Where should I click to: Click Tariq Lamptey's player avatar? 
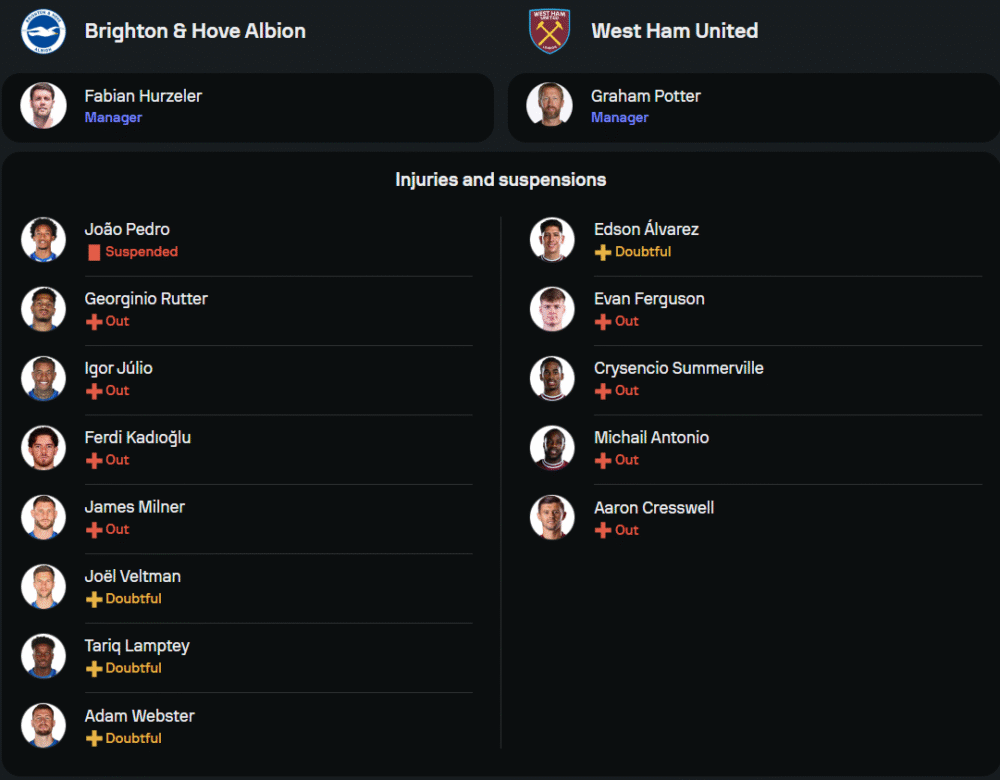coord(44,656)
